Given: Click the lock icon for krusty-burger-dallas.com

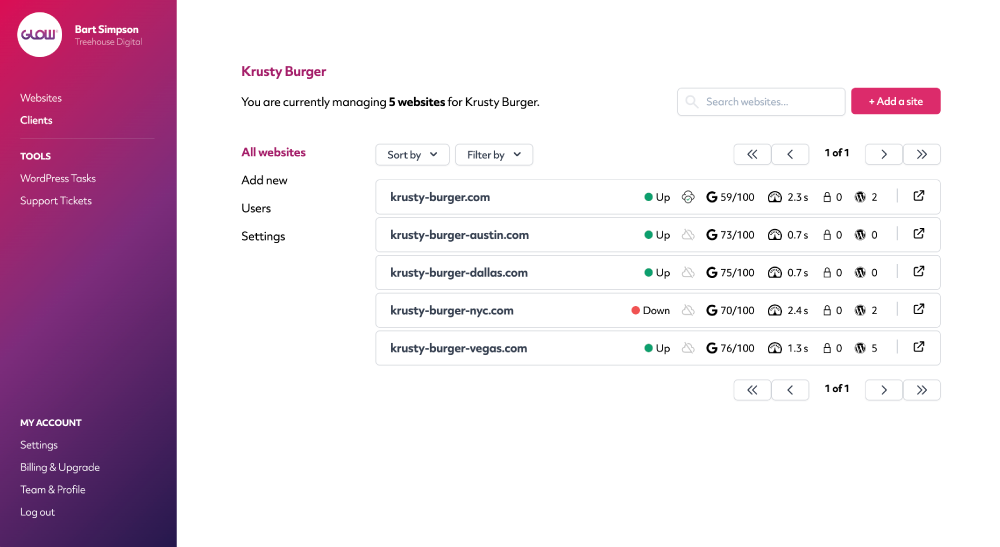Looking at the screenshot, I should [827, 272].
